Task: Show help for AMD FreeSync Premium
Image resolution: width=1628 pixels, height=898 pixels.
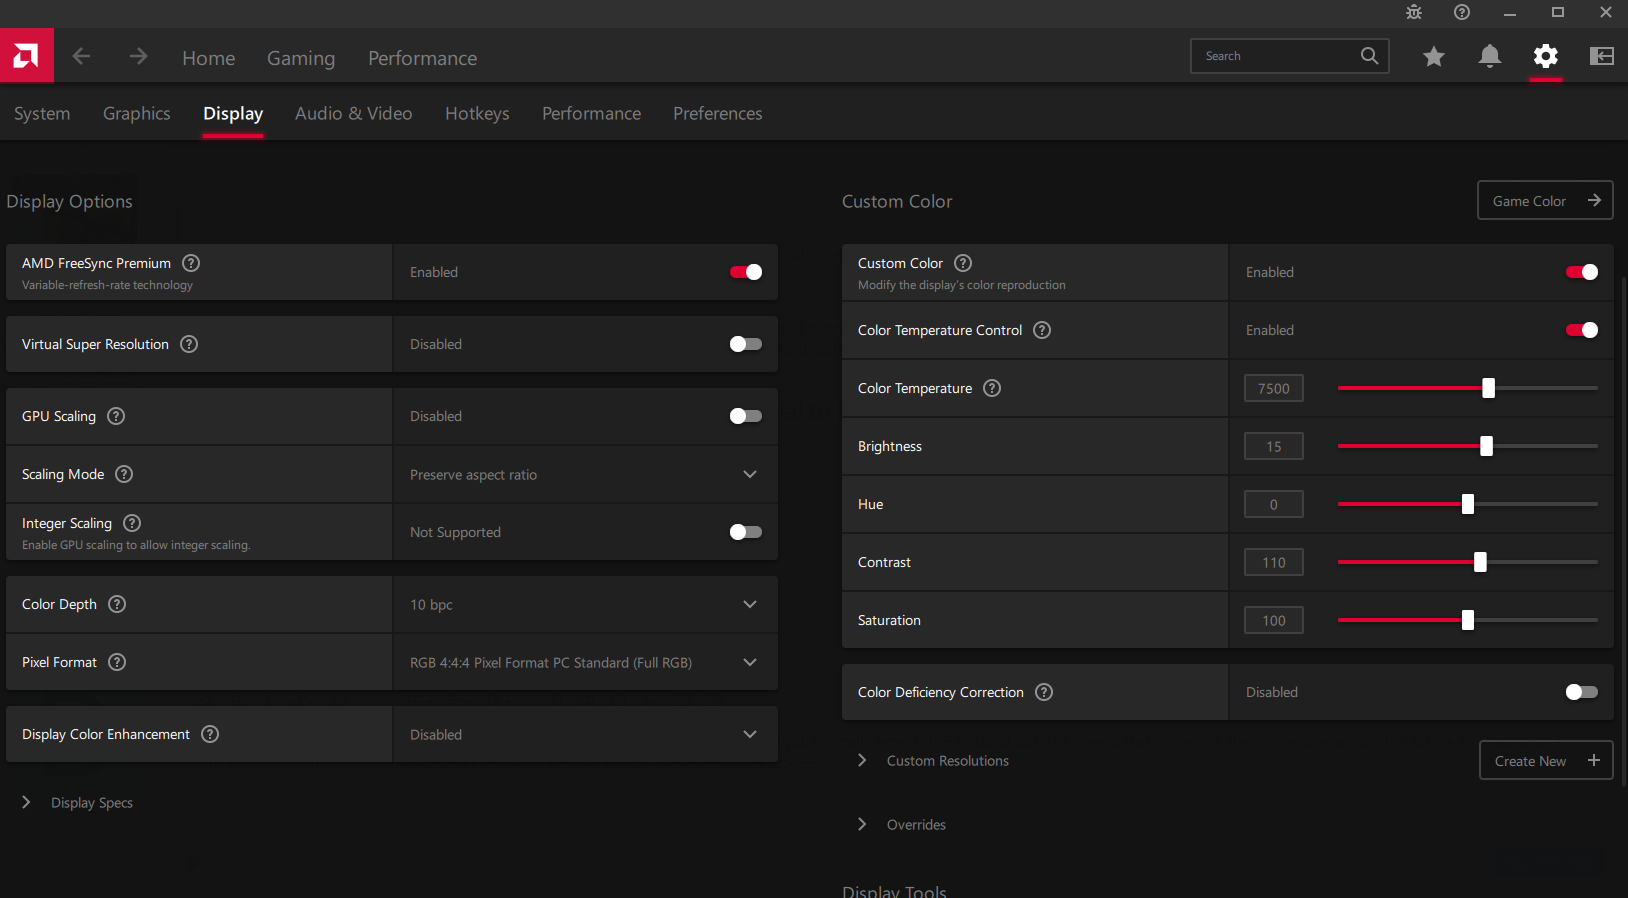Action: 191,263
